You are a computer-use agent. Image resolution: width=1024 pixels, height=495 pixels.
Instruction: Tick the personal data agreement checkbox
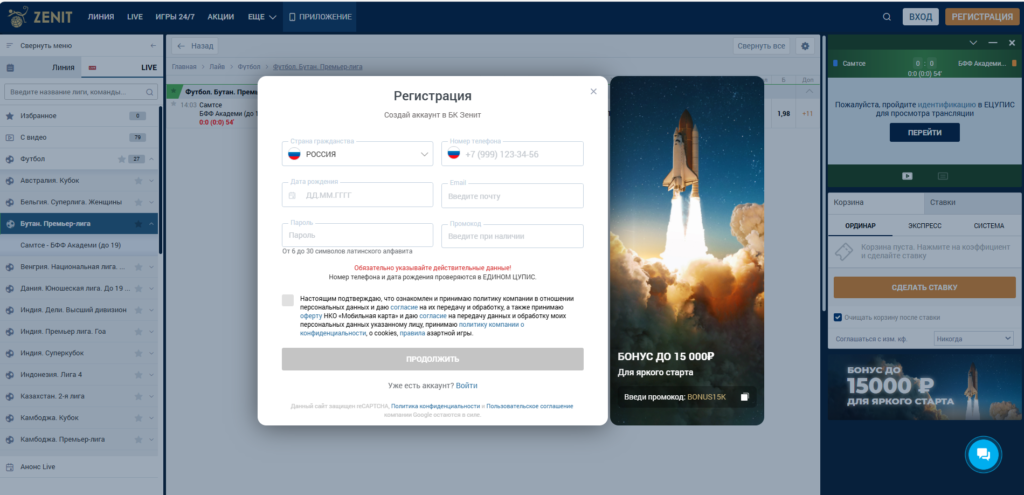pos(288,300)
